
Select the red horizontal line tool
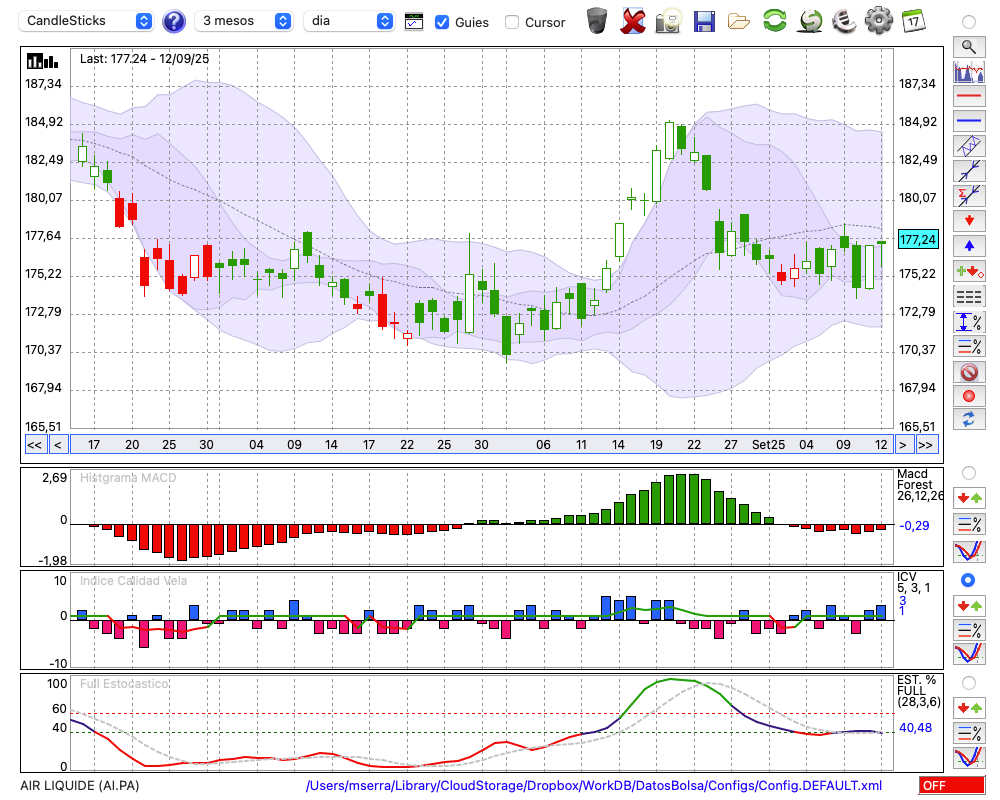pos(969,96)
